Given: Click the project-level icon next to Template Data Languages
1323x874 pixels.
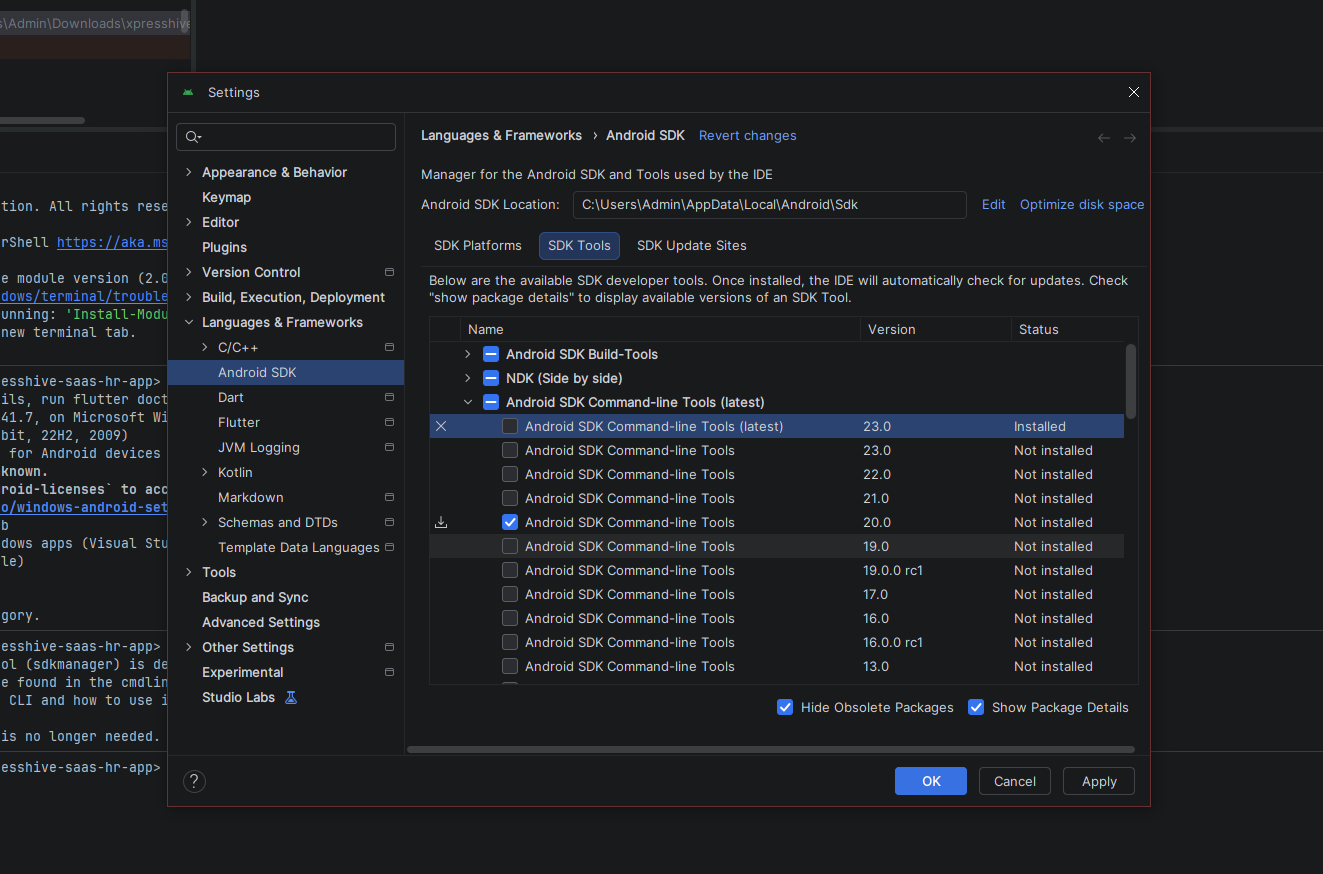Looking at the screenshot, I should 389,547.
